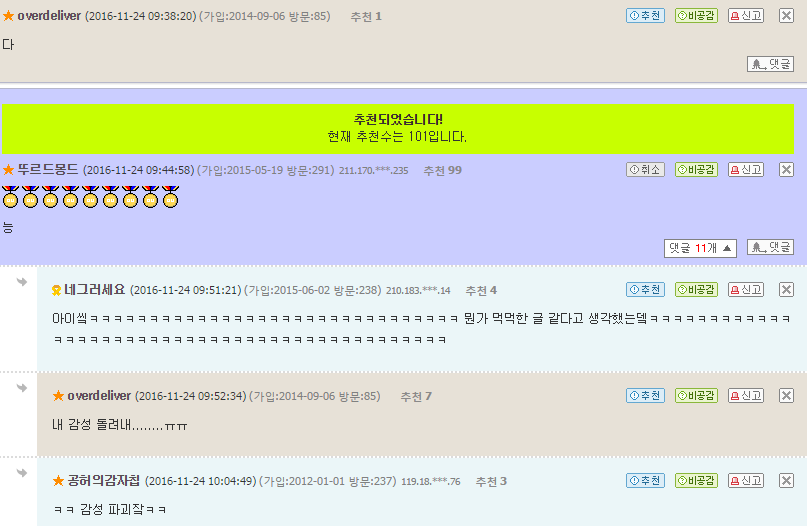Cancel recommendation on 뚜르드몽드's comment
Image resolution: width=807 pixels, height=526 pixels.
coord(645,169)
